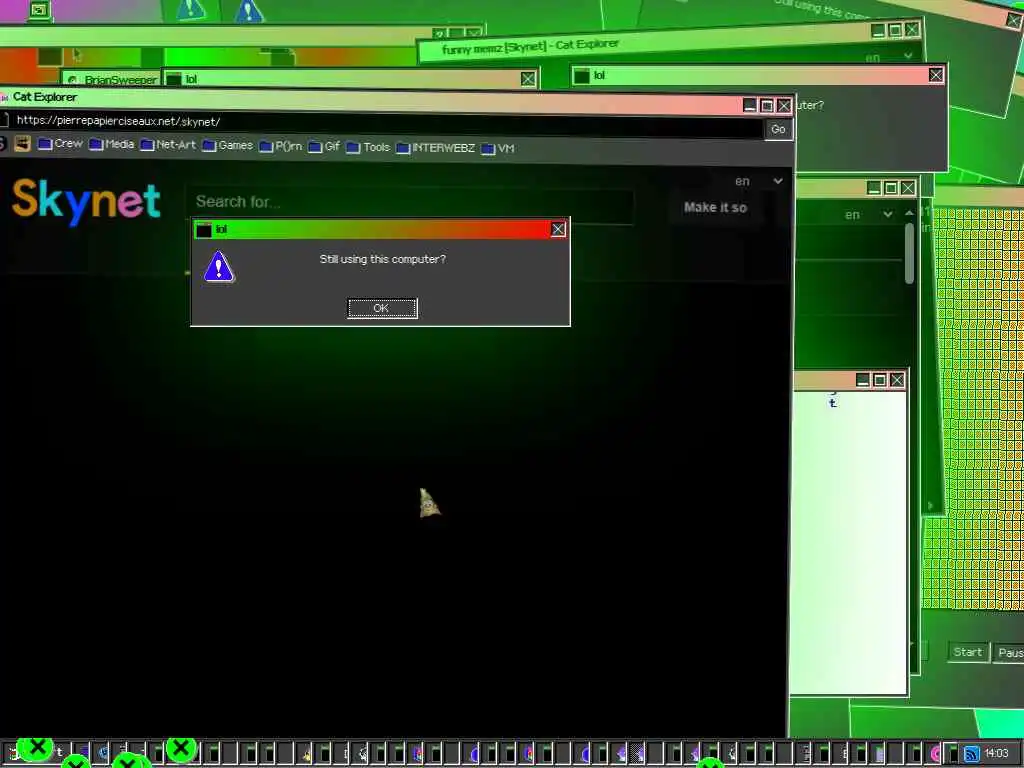Open the INTERWEBZ bookmark folder
The height and width of the screenshot is (768, 1024).
click(x=435, y=148)
